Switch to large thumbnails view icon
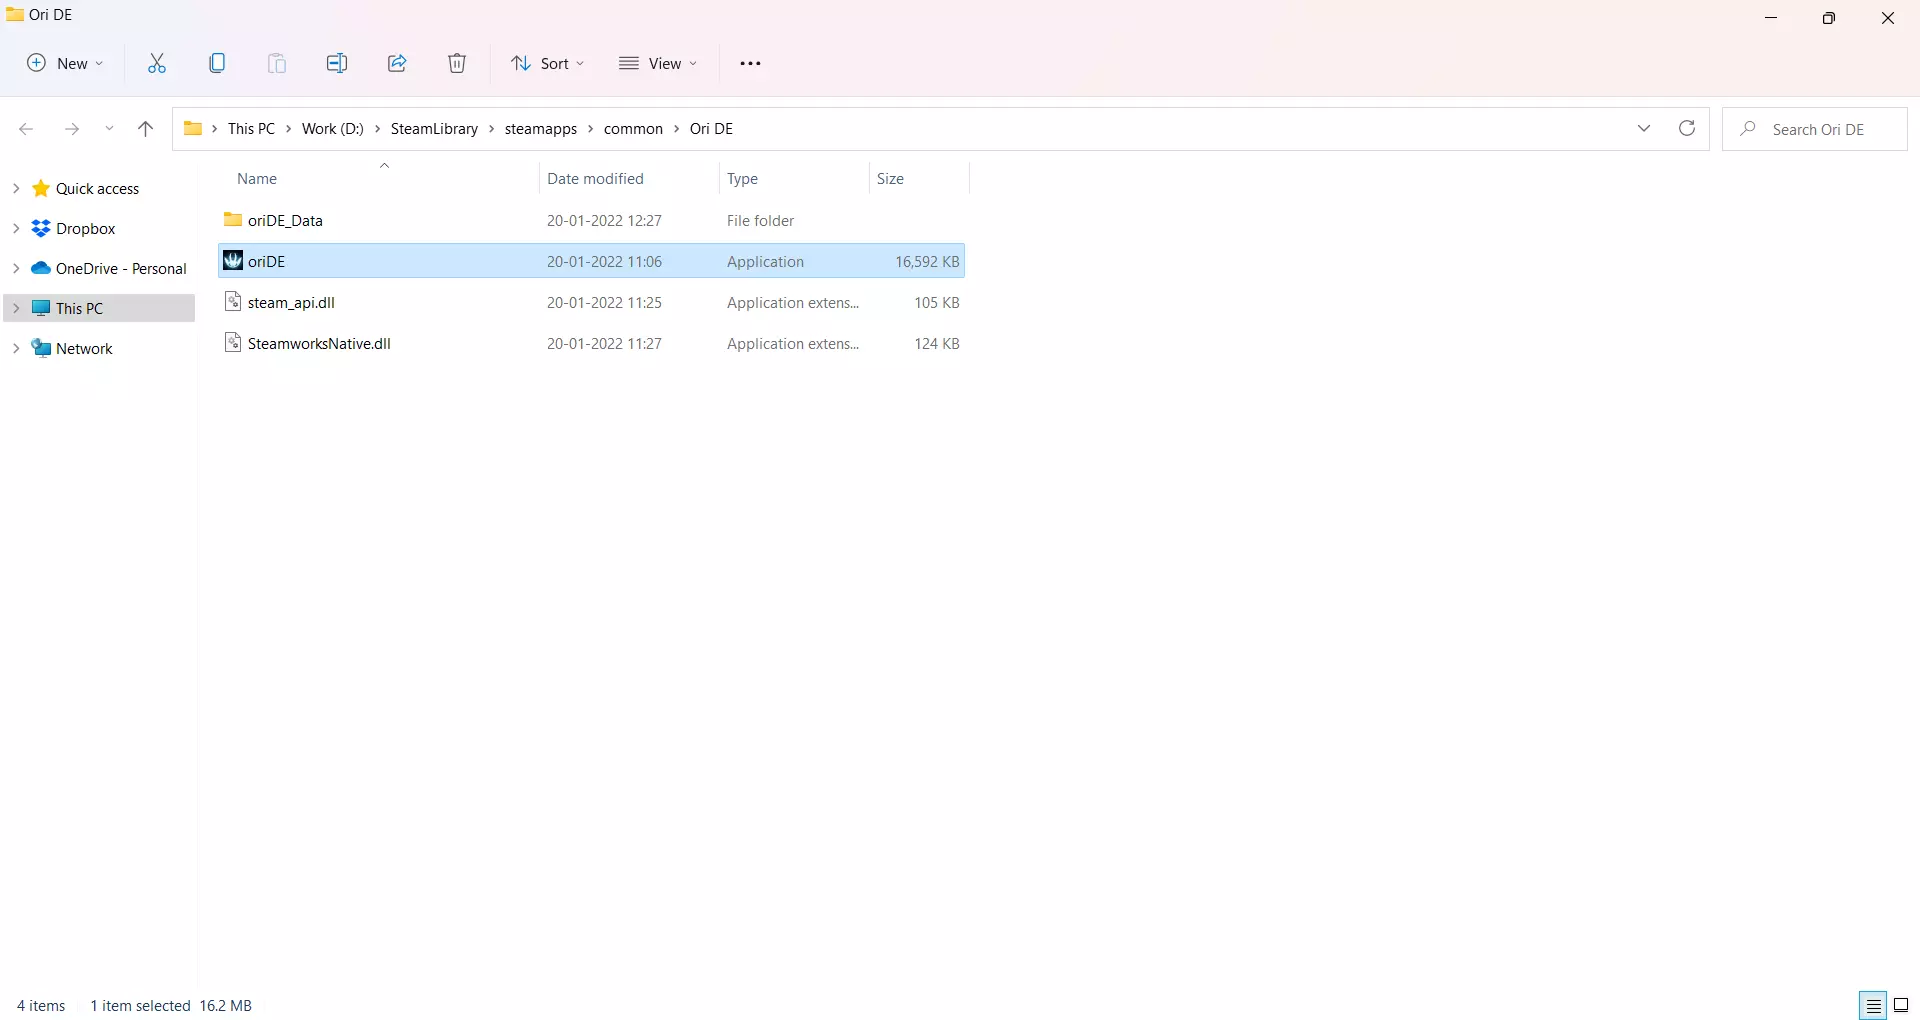 click(x=1901, y=1006)
